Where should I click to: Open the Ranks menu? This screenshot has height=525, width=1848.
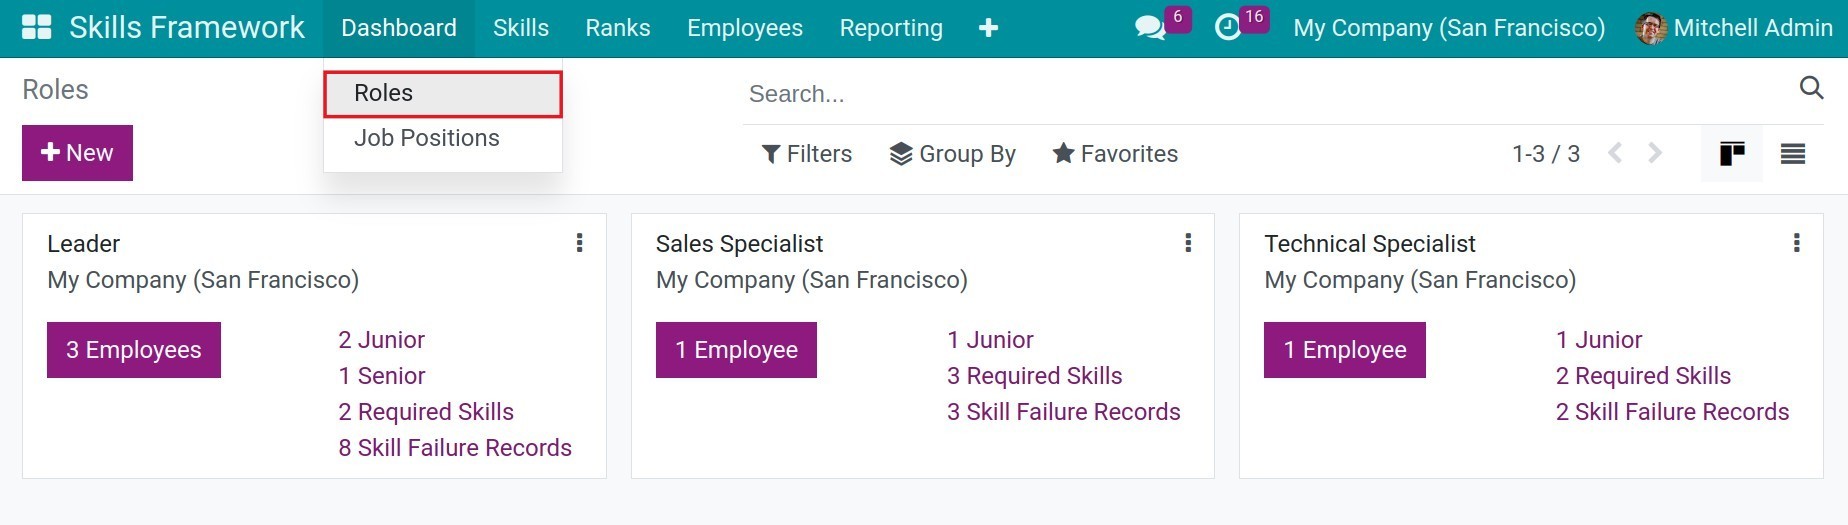point(618,28)
